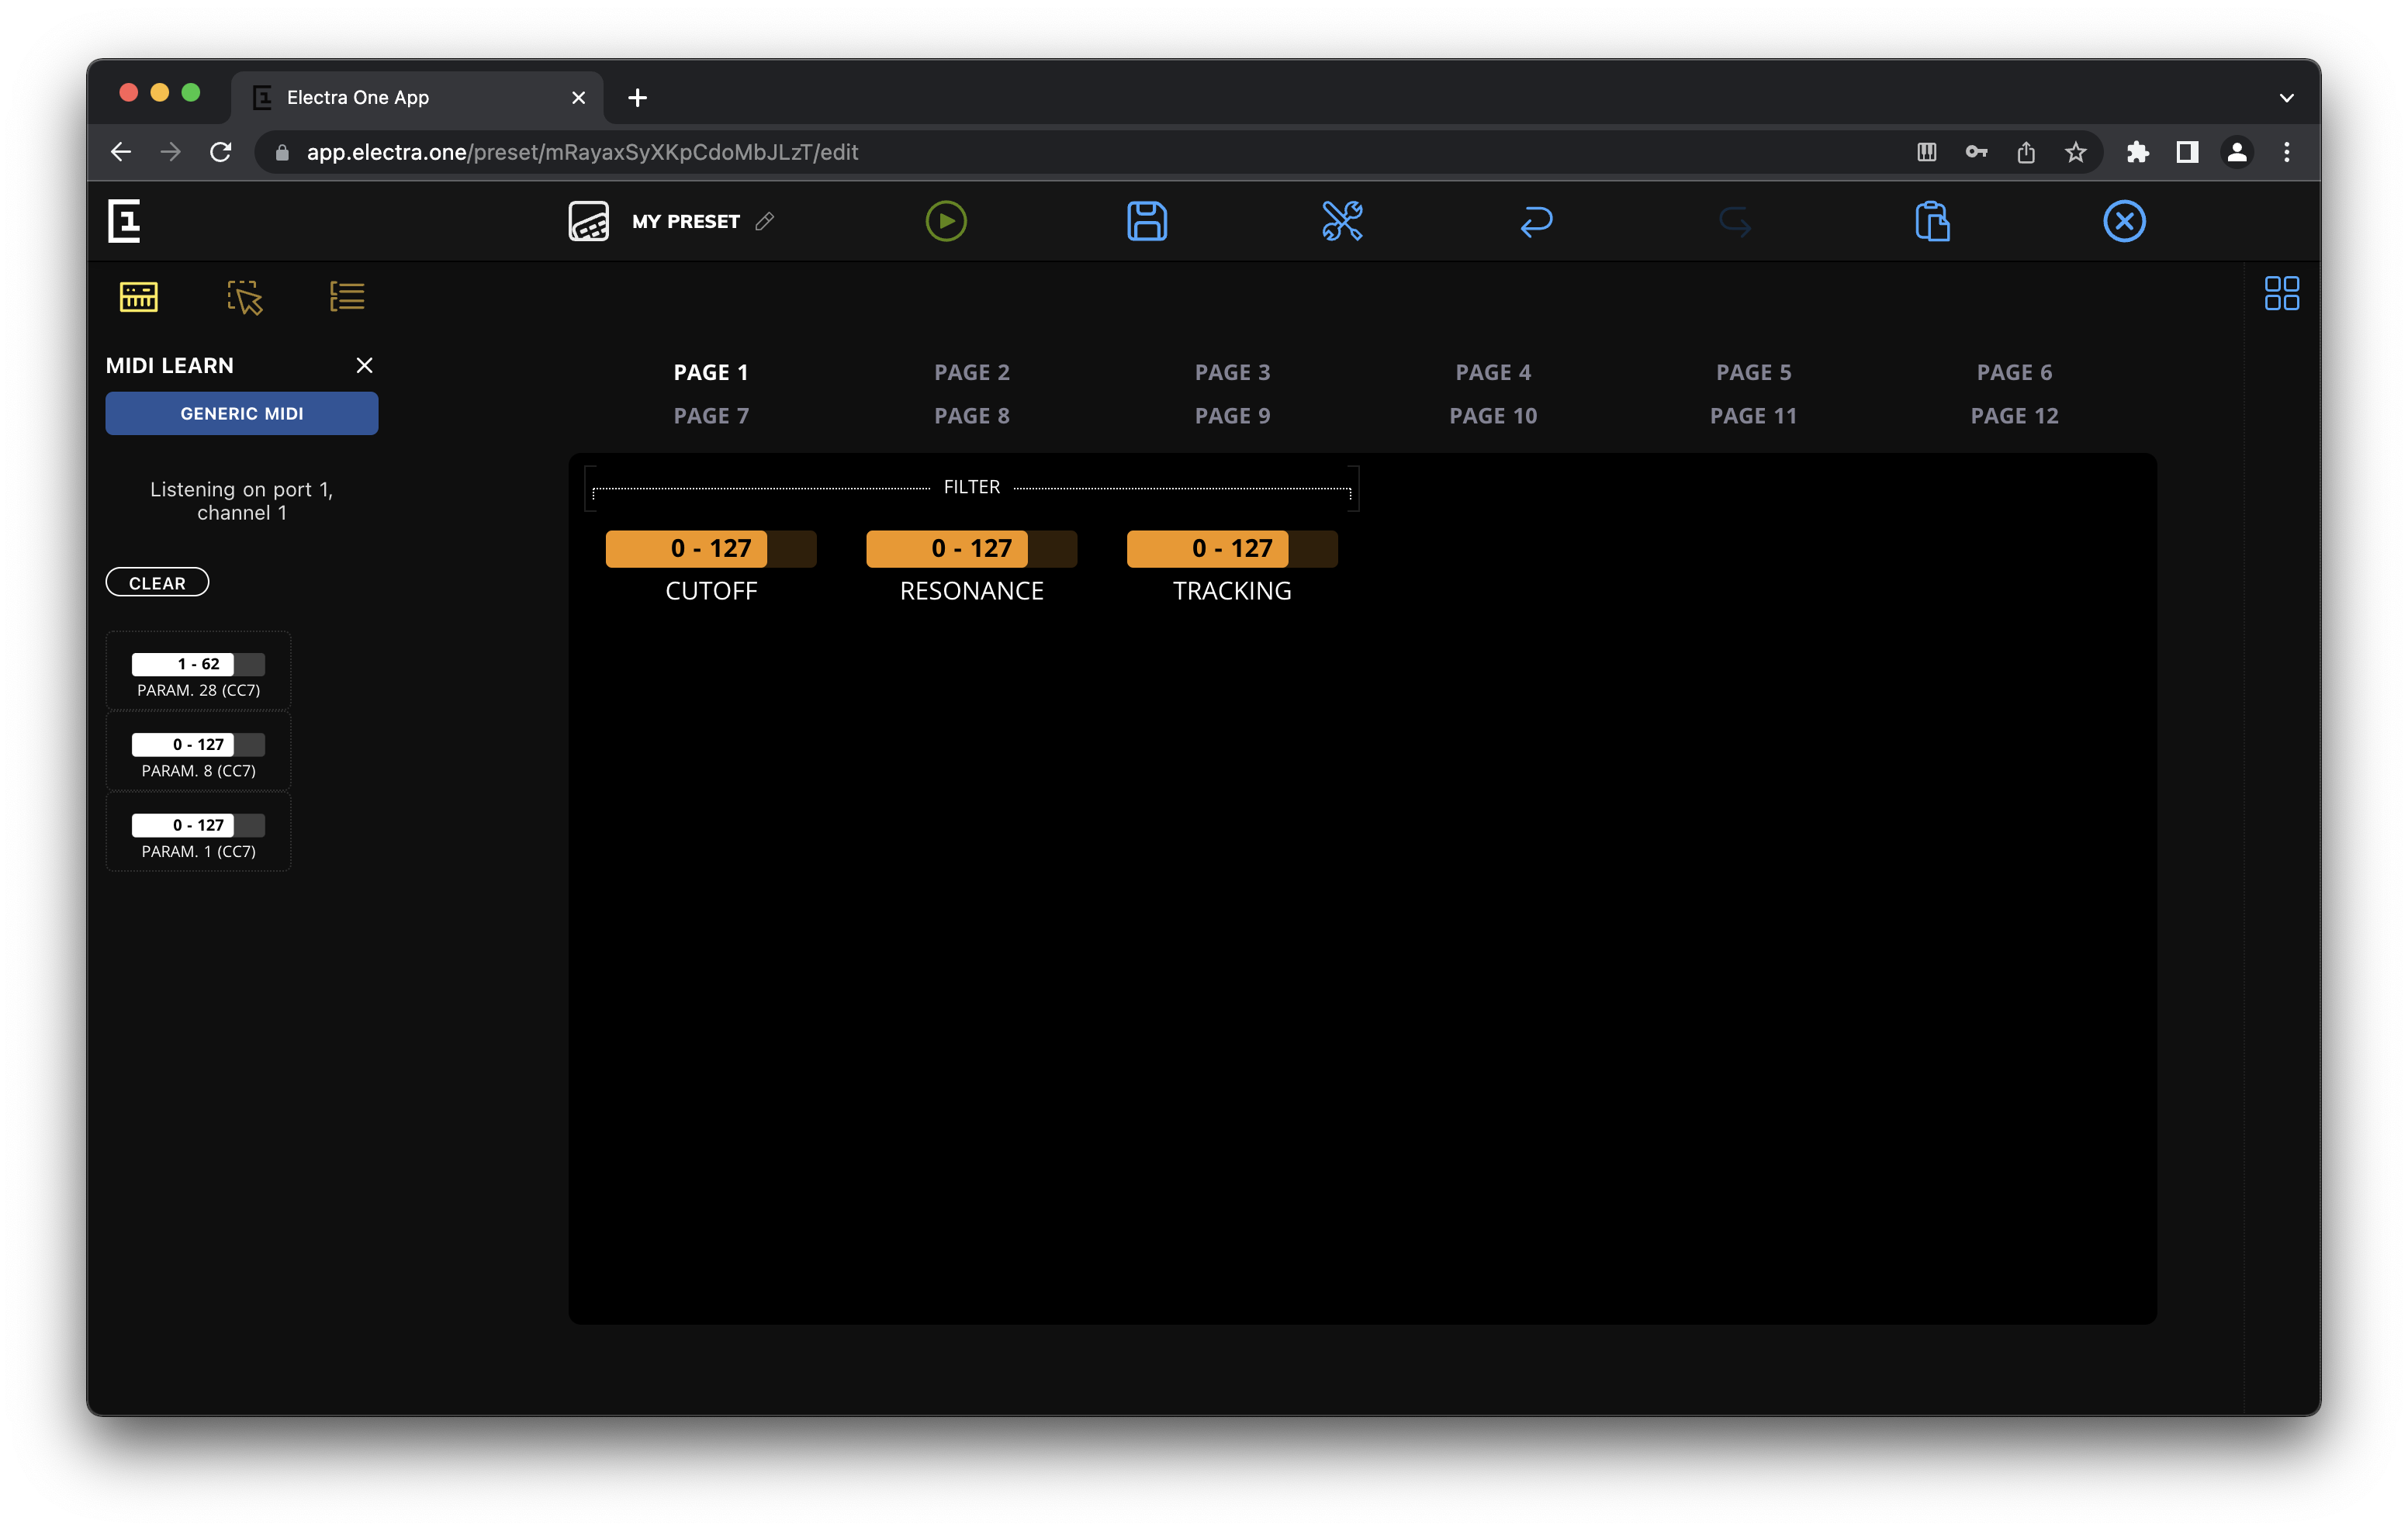Screen dimensions: 2408x1531
Task: Undo the last change
Action: pyautogui.click(x=1537, y=221)
